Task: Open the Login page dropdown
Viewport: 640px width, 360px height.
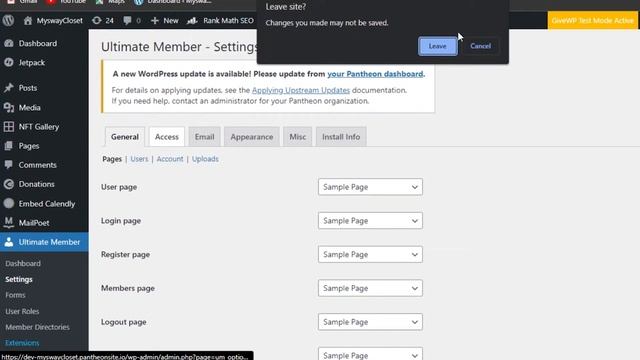Action: pos(370,221)
